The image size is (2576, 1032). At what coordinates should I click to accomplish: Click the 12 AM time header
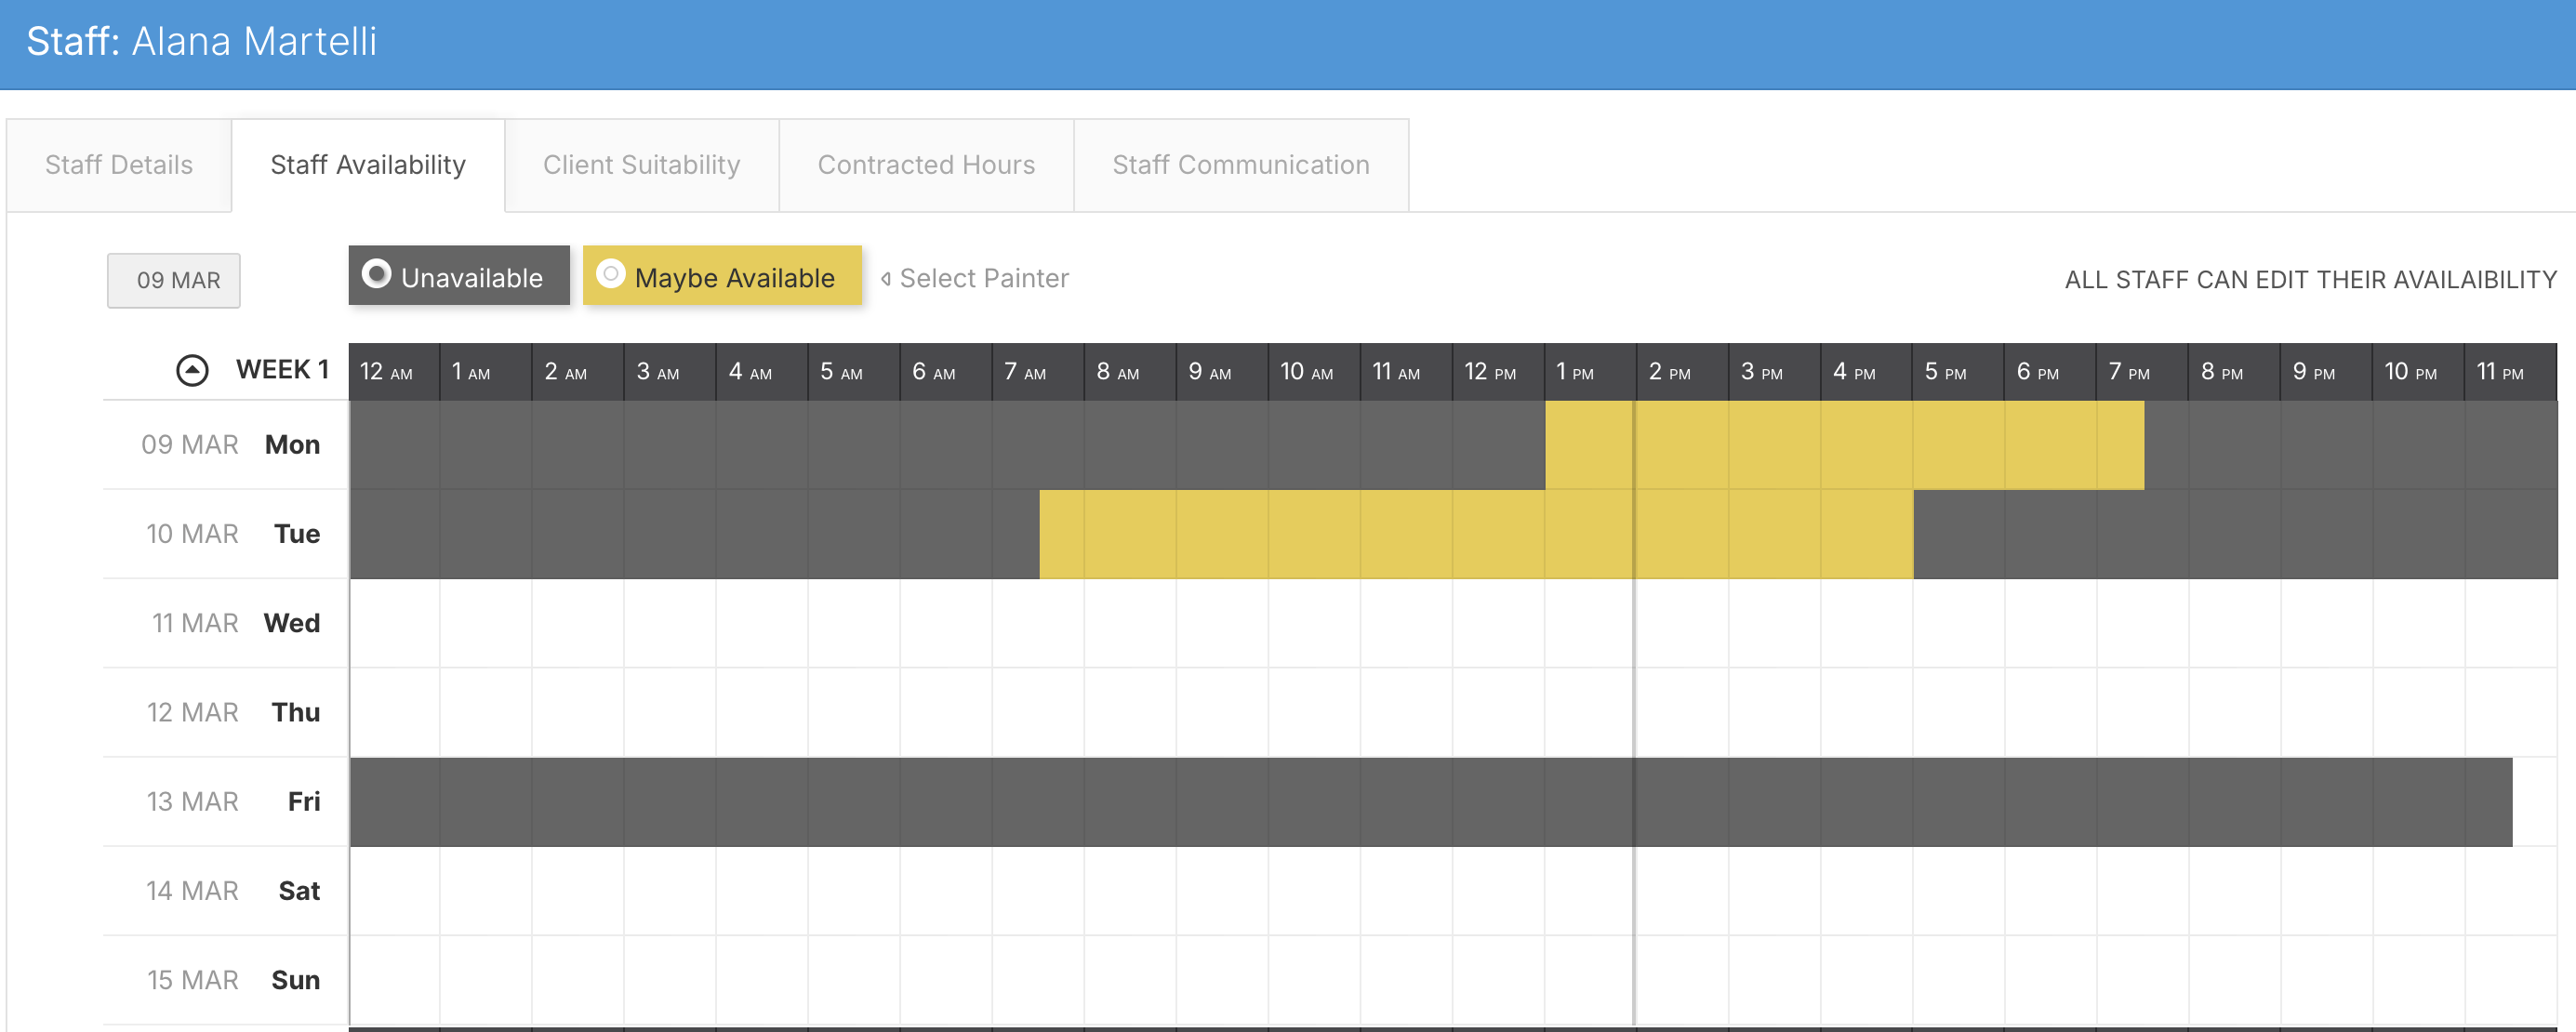pos(394,372)
